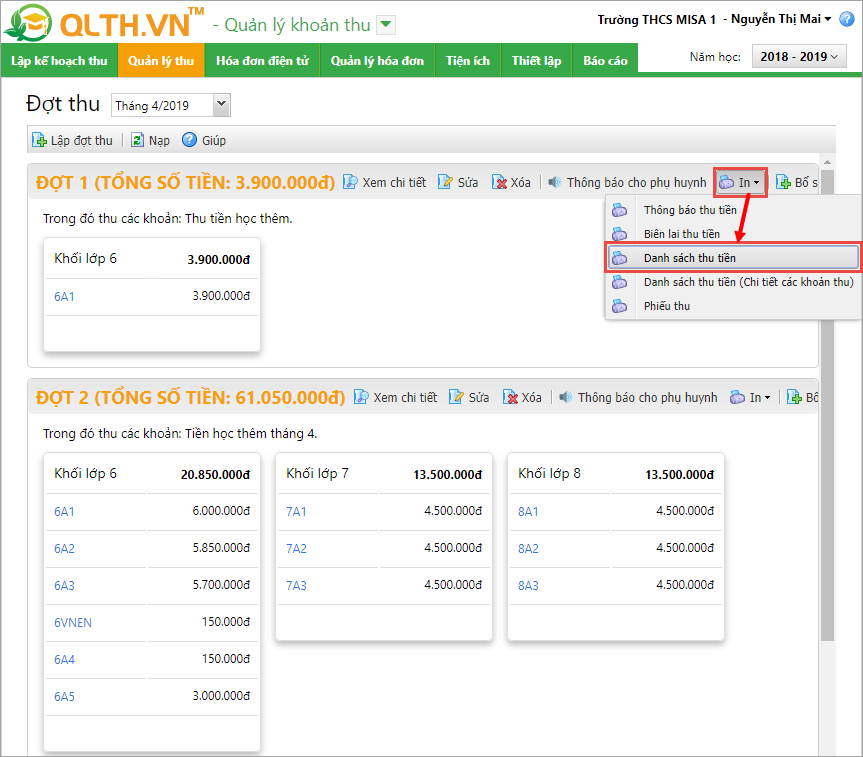863x757 pixels.
Task: Open the Quản lý khoản thu module dropdown
Action: [x=386, y=24]
